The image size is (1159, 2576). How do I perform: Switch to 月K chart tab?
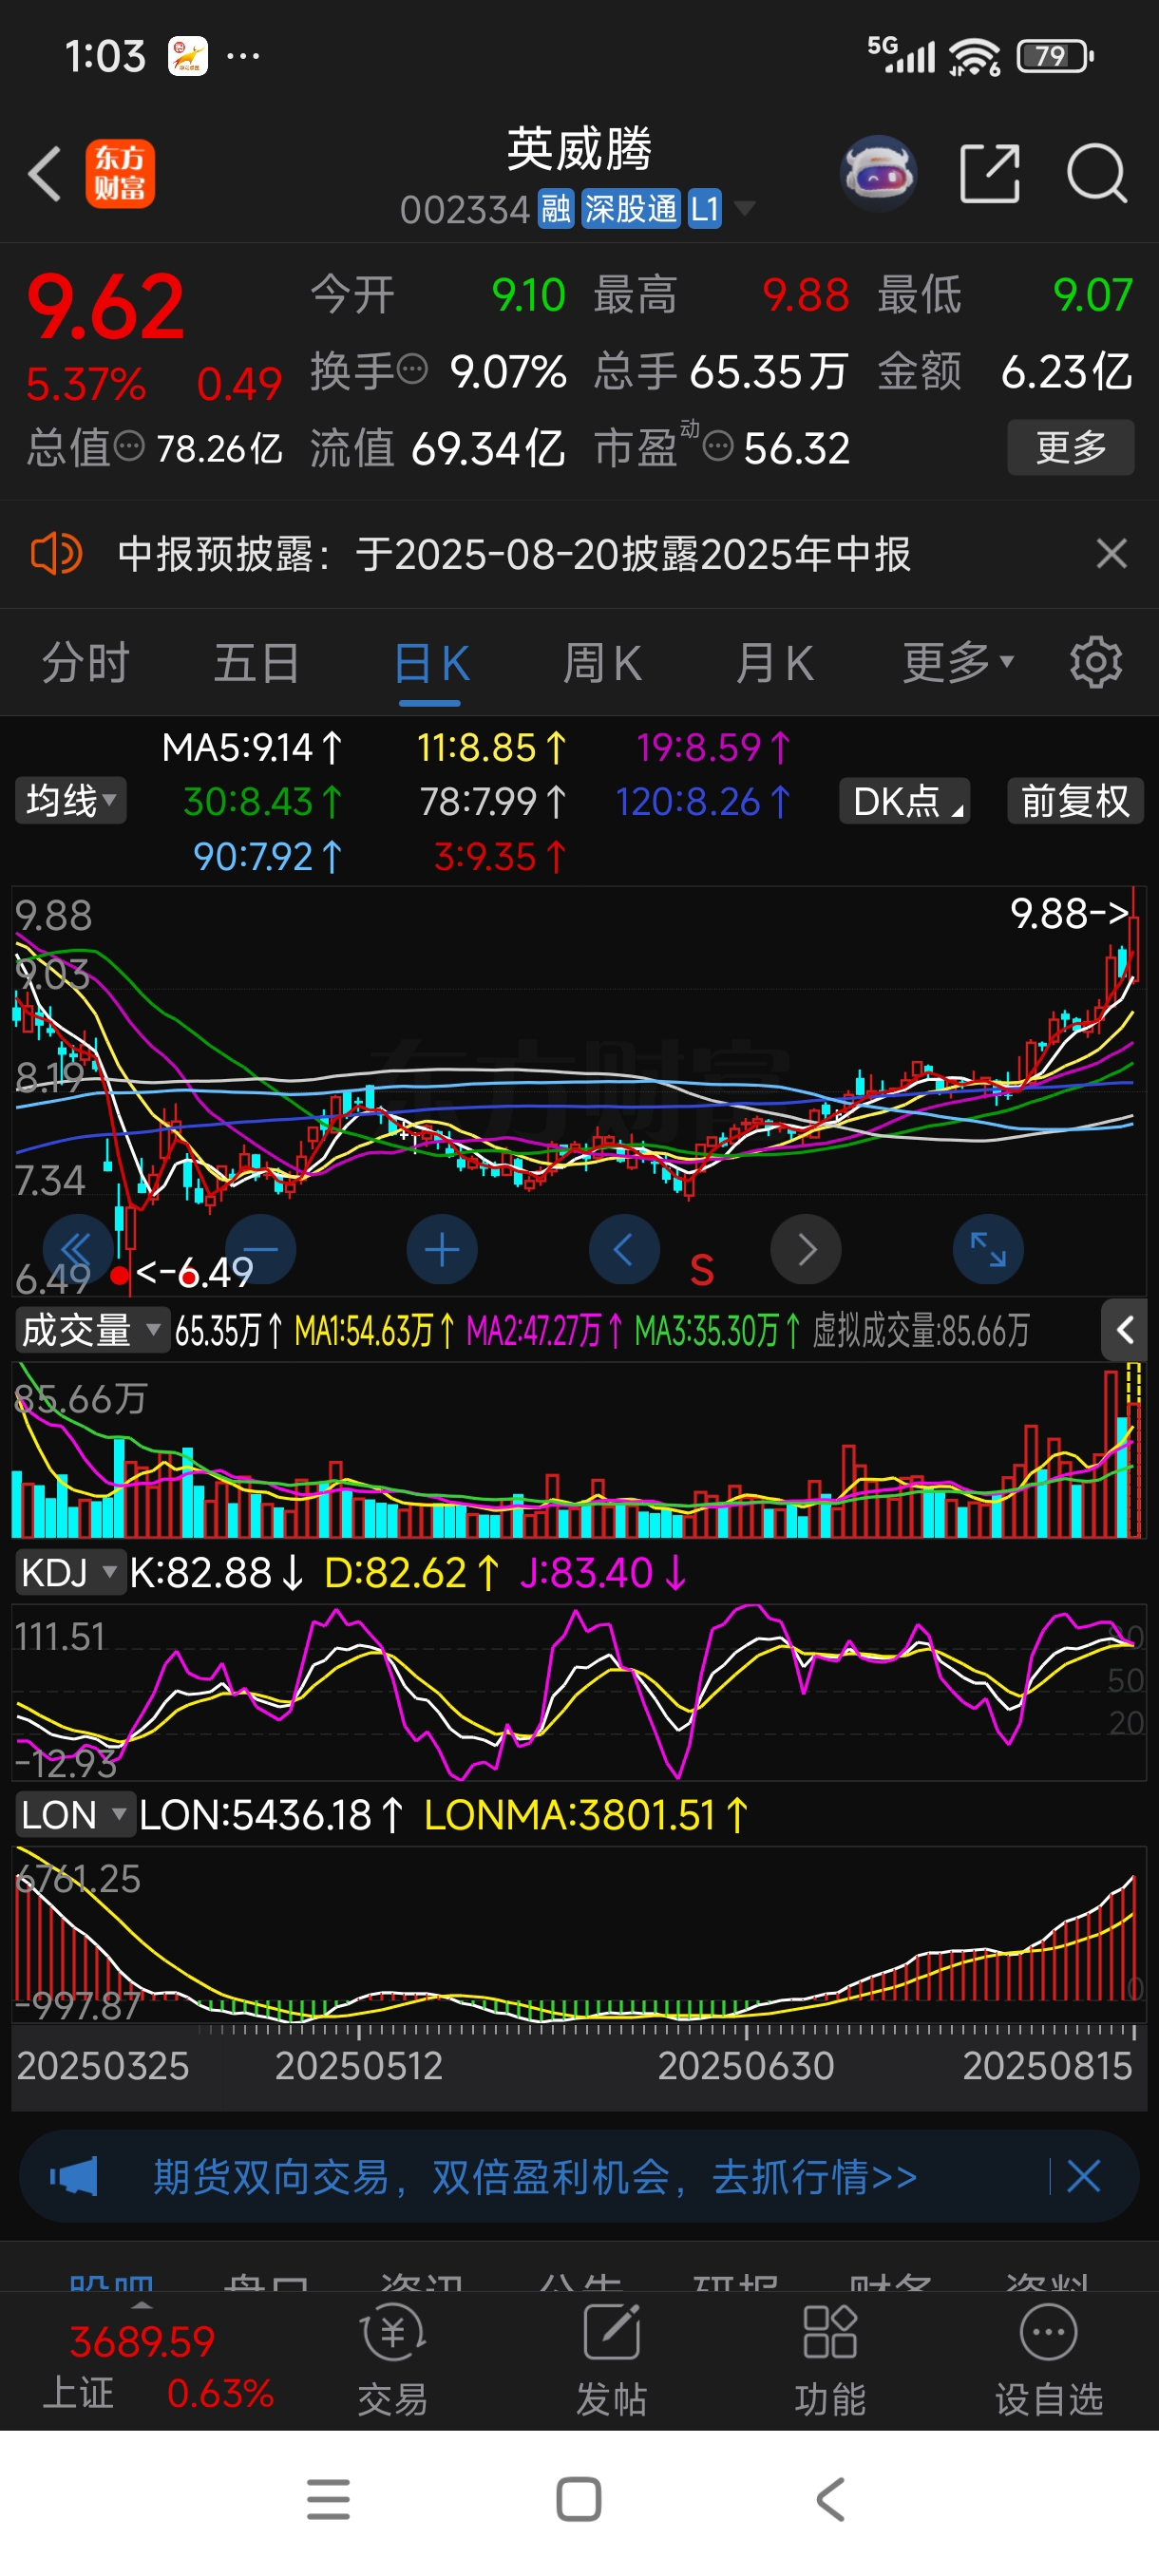(x=774, y=662)
